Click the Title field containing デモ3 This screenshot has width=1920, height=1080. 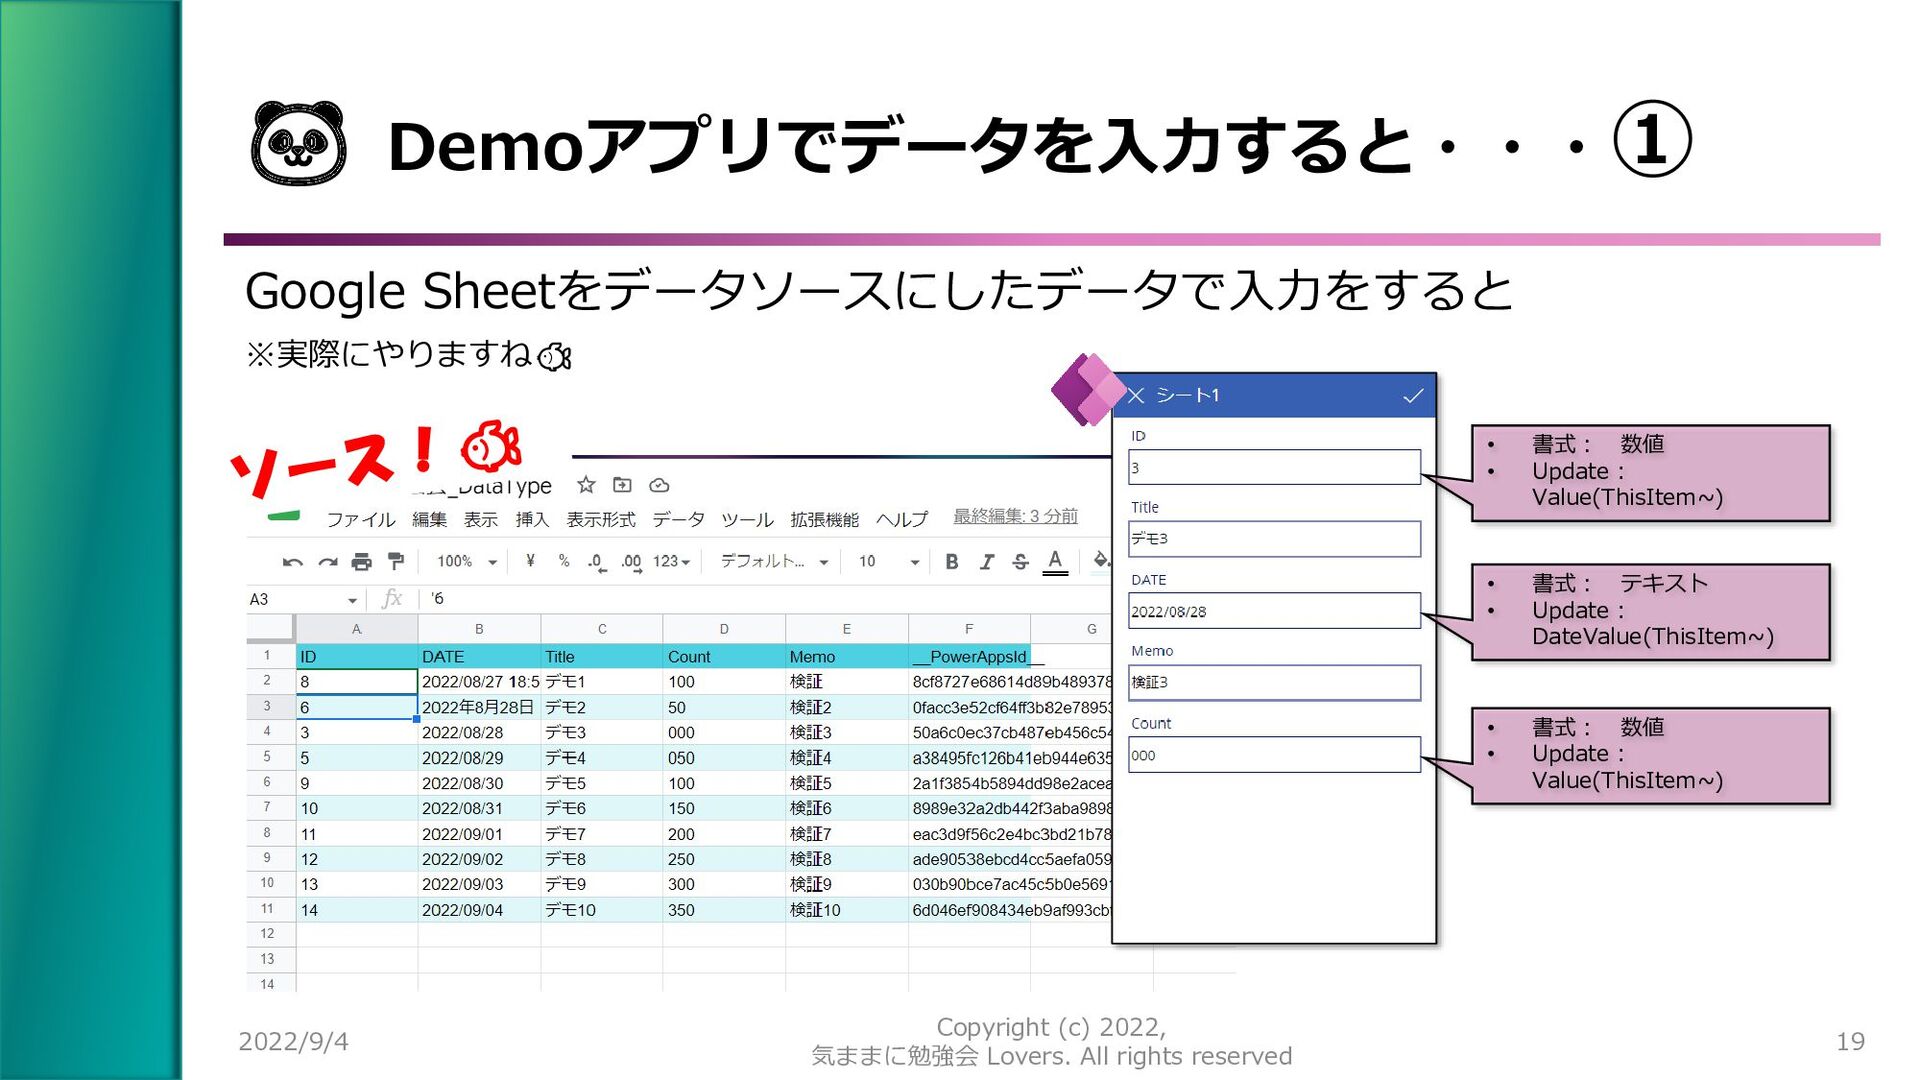[1274, 539]
